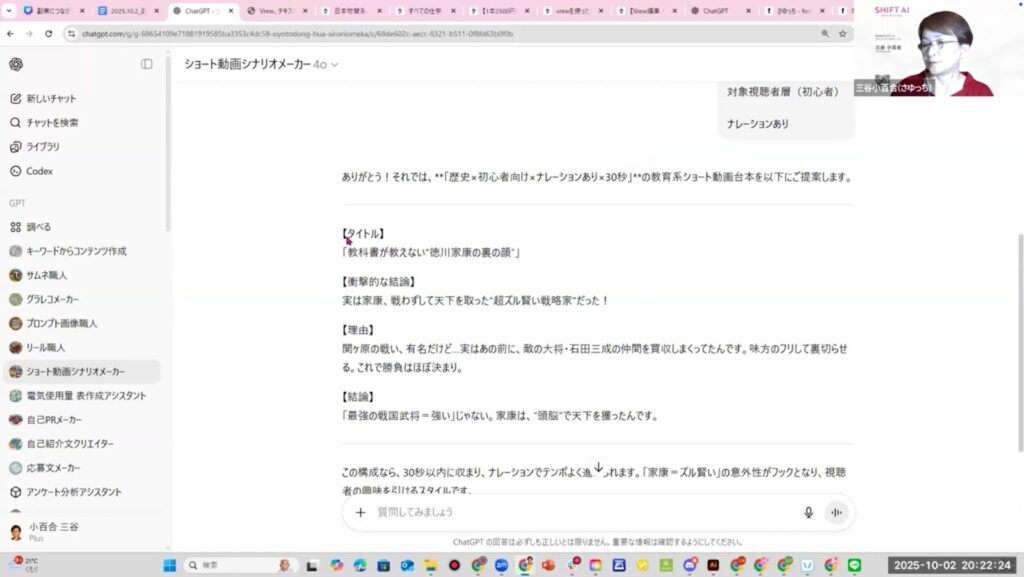Collapse the sidebar with the panel toggle icon
This screenshot has width=1024, height=577.
[147, 64]
